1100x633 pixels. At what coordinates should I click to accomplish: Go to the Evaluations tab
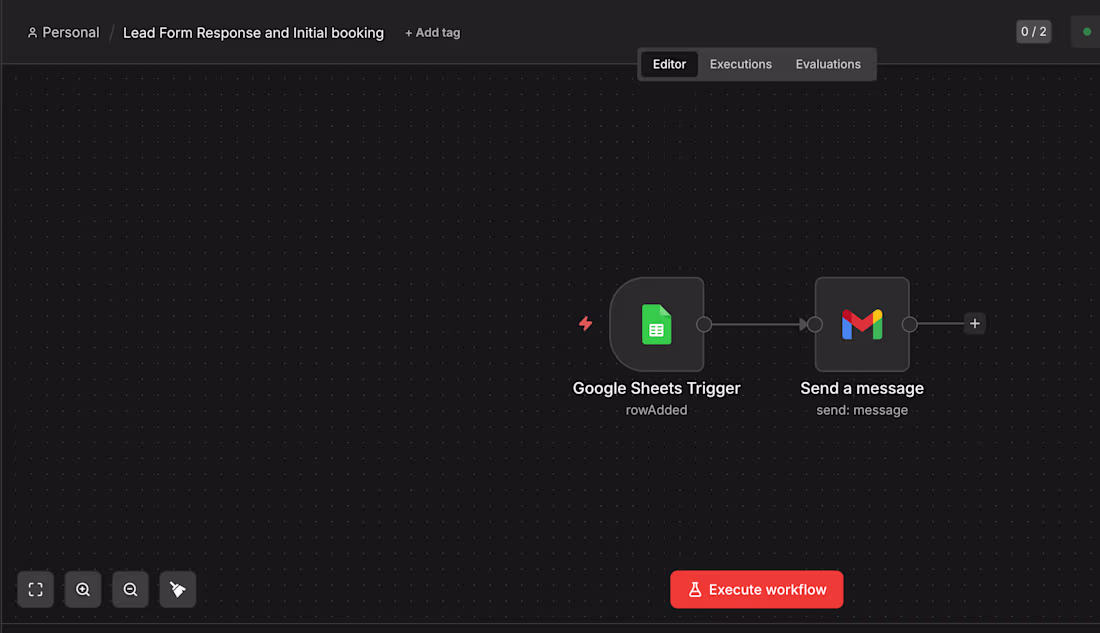point(828,64)
